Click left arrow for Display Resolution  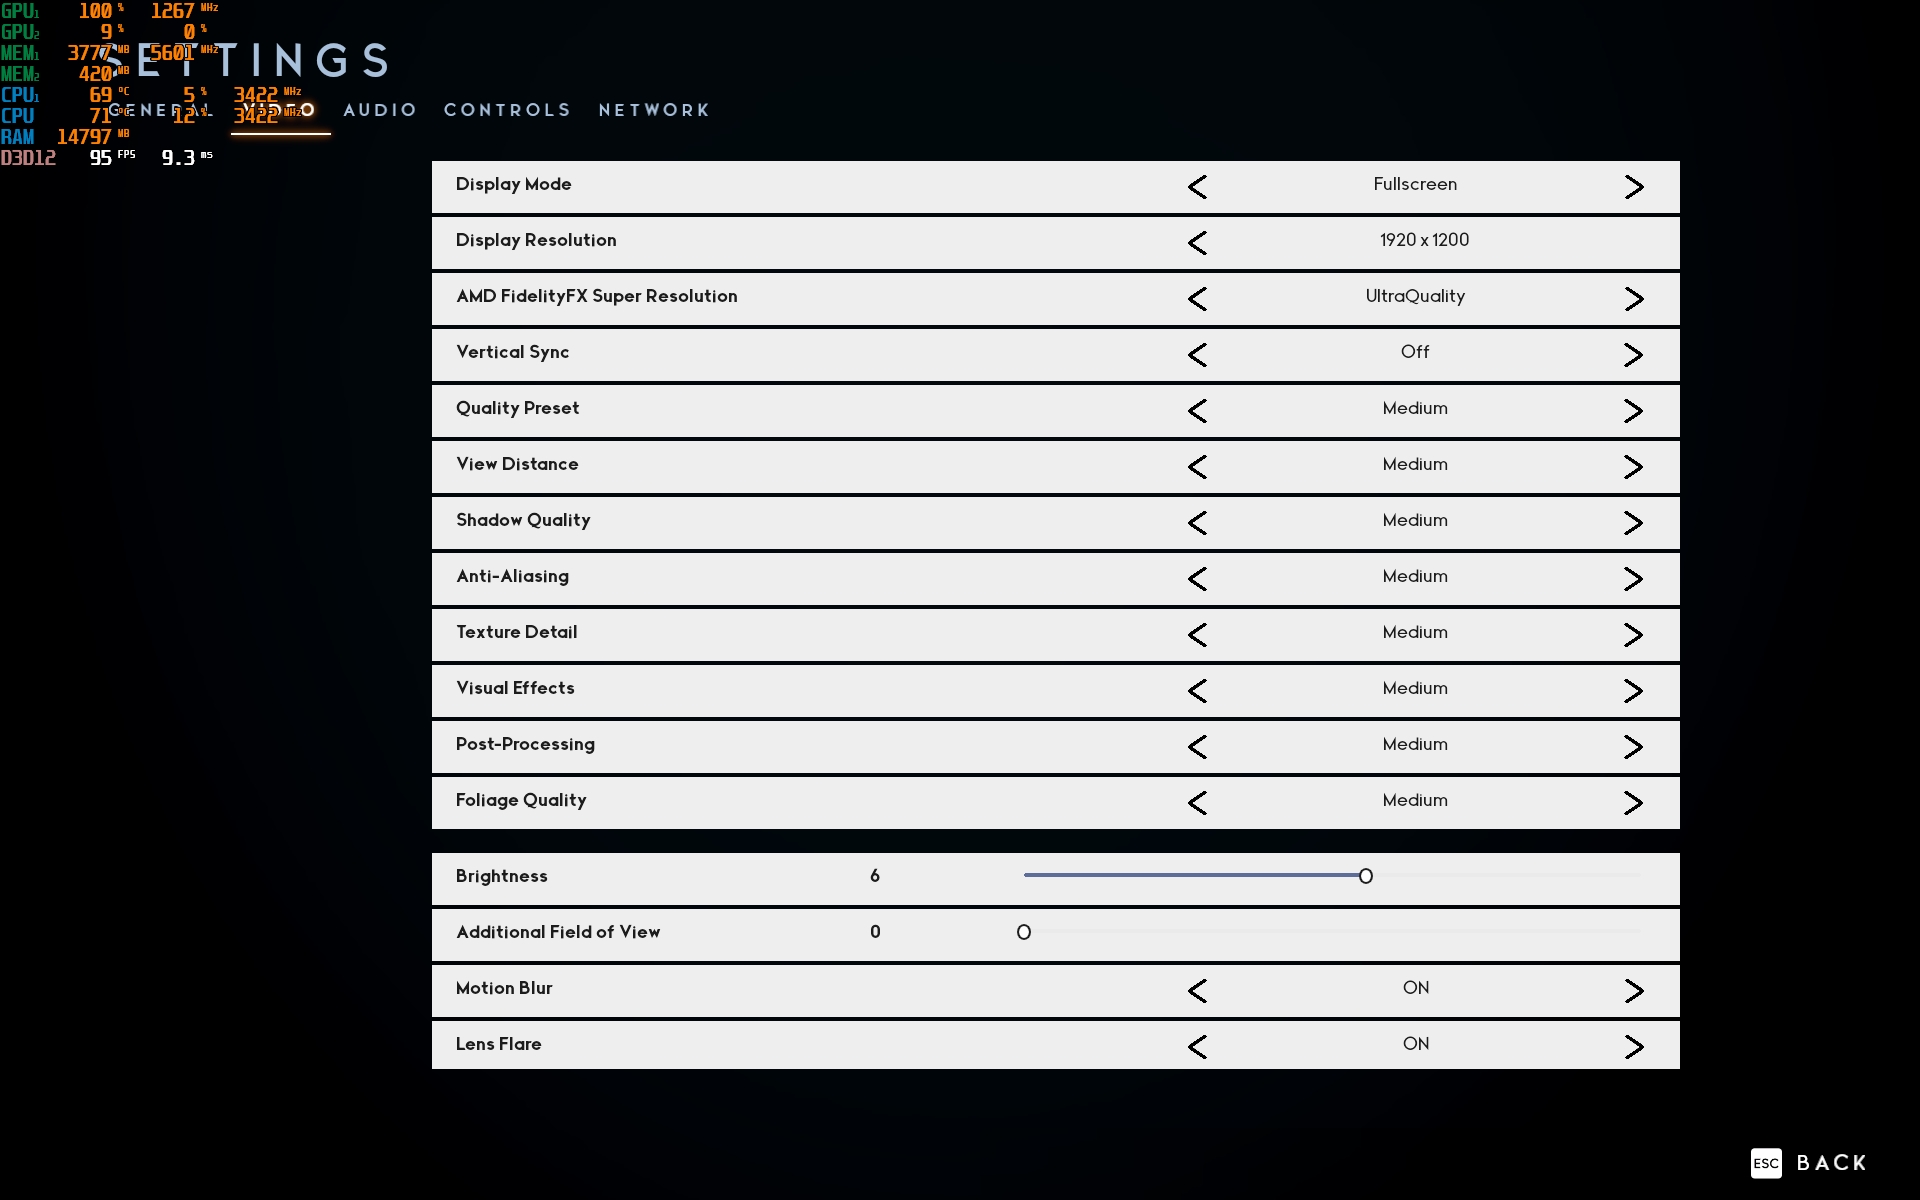pyautogui.click(x=1197, y=243)
